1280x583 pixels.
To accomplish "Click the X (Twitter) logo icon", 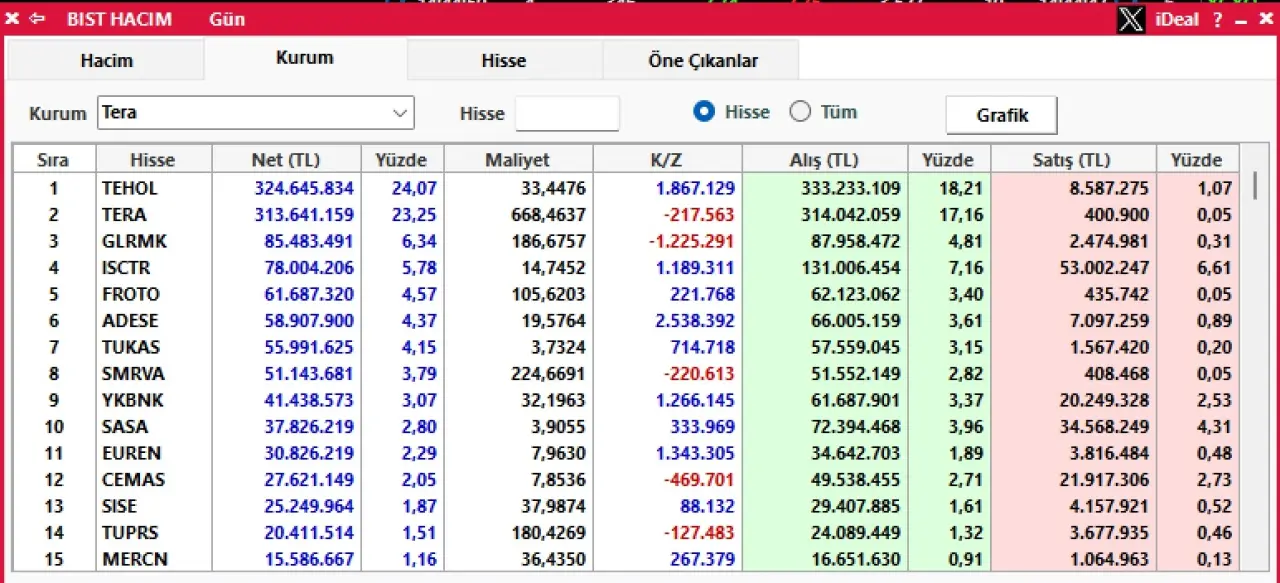I will (1130, 19).
